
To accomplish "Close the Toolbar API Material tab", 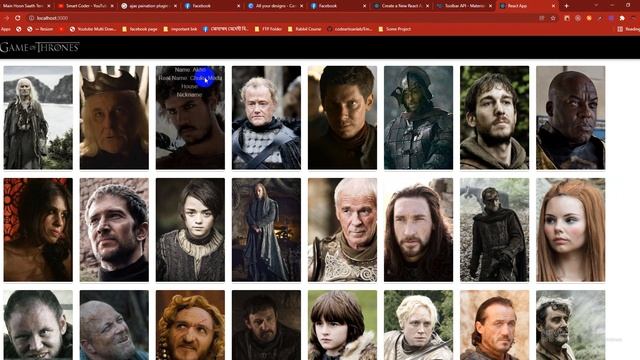I will 490,6.
